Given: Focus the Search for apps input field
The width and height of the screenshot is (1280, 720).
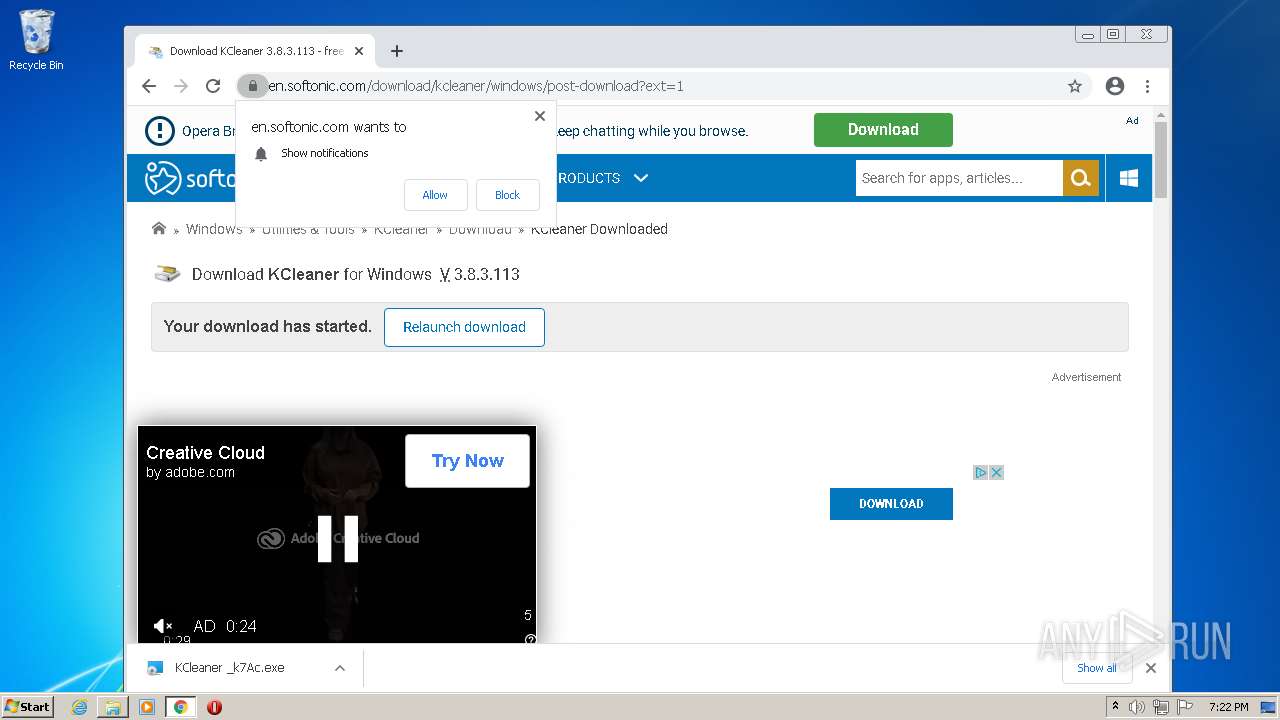Looking at the screenshot, I should pyautogui.click(x=959, y=178).
